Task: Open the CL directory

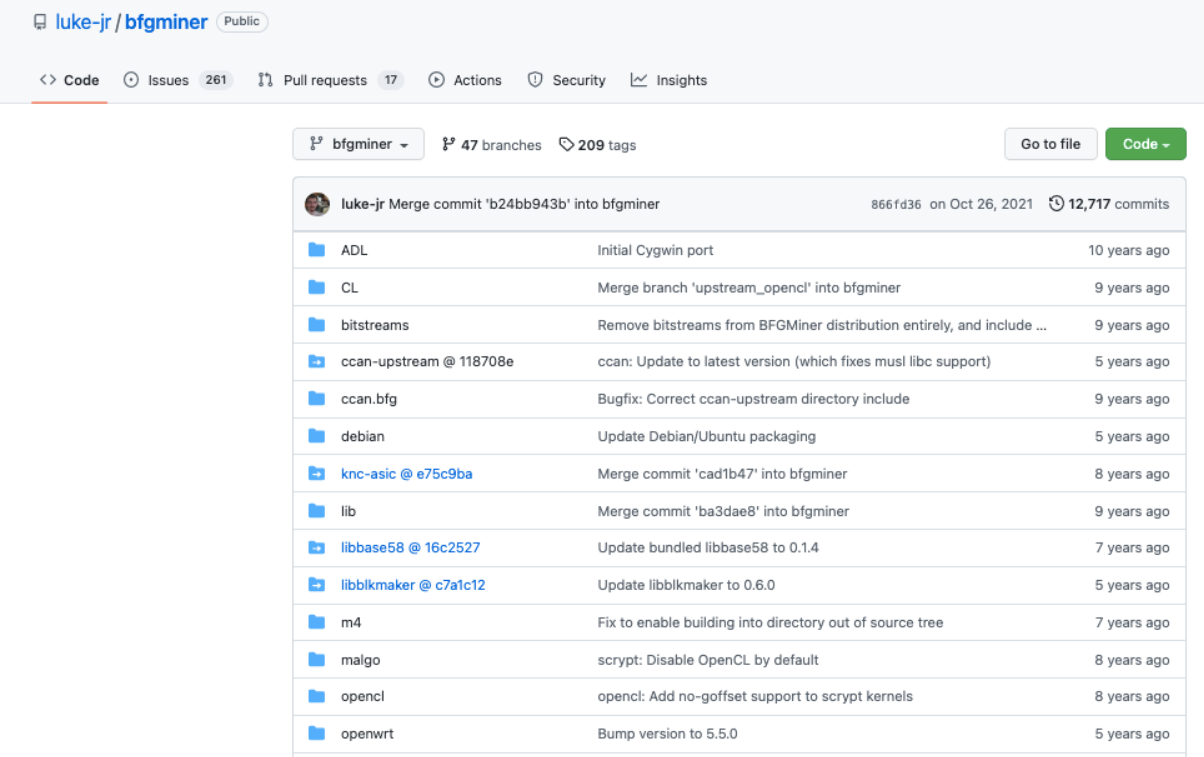Action: coord(349,287)
